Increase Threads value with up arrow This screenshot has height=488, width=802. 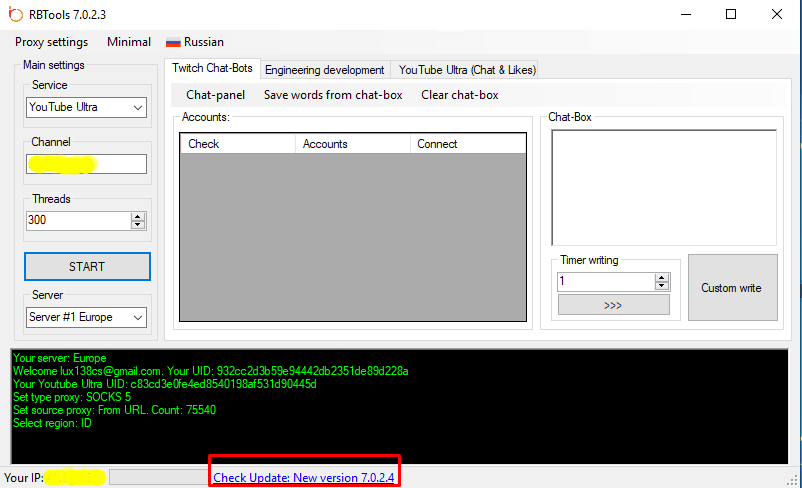click(137, 216)
